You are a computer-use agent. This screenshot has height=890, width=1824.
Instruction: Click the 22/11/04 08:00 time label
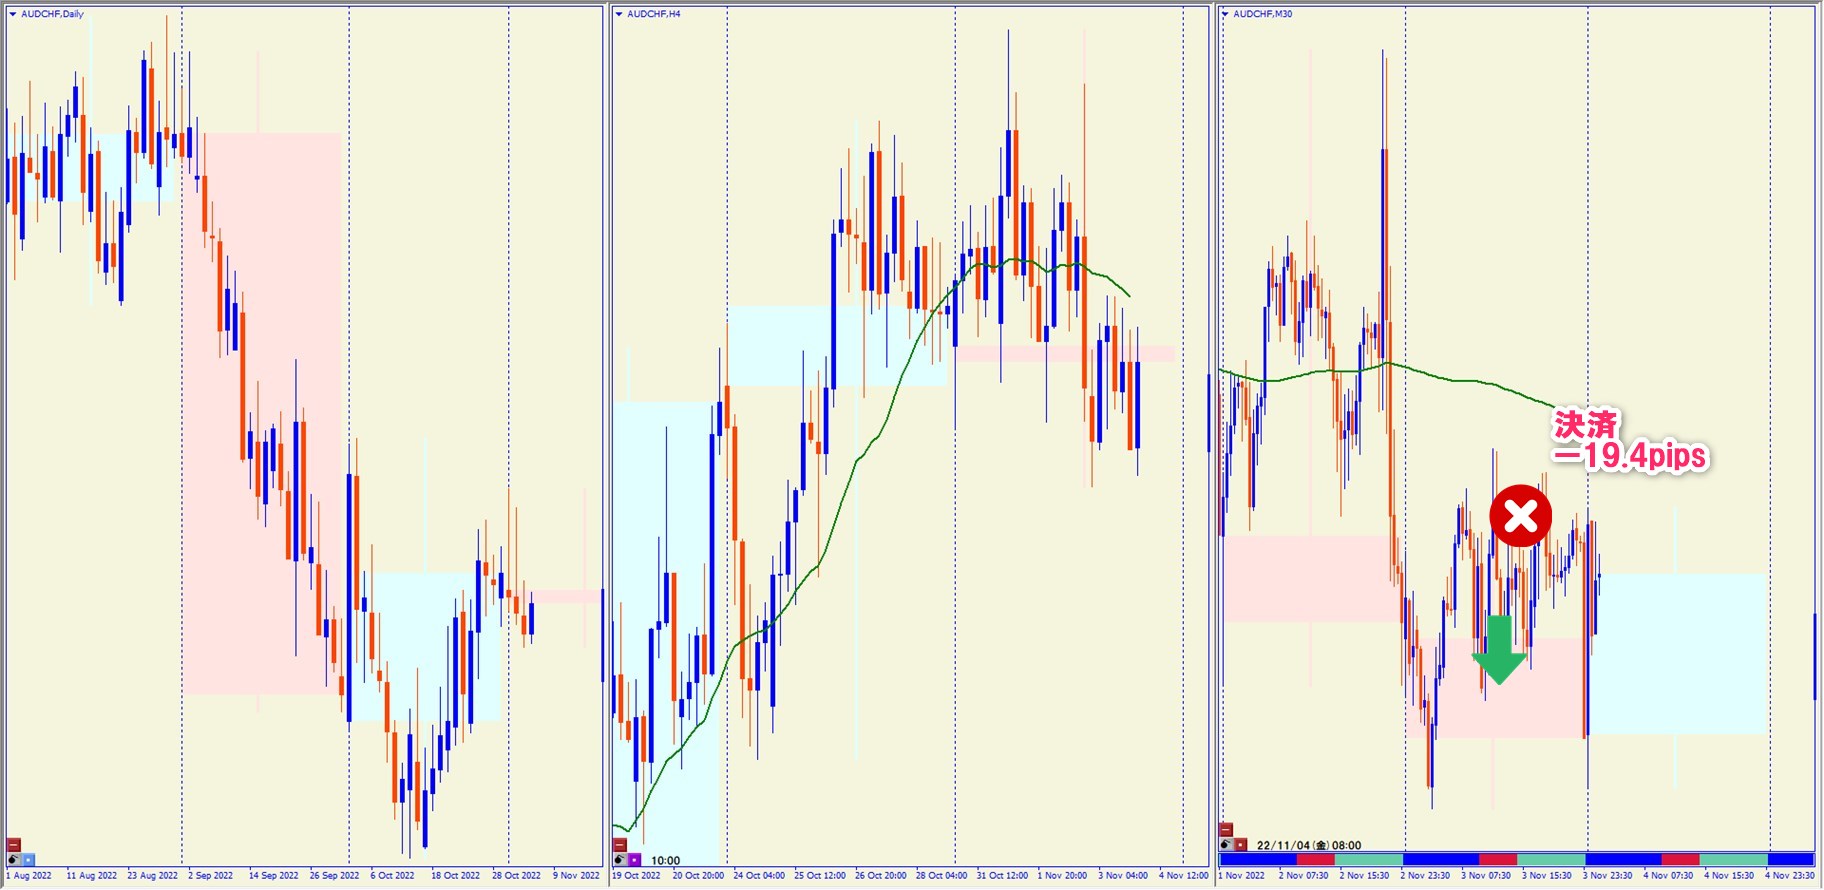point(1308,845)
